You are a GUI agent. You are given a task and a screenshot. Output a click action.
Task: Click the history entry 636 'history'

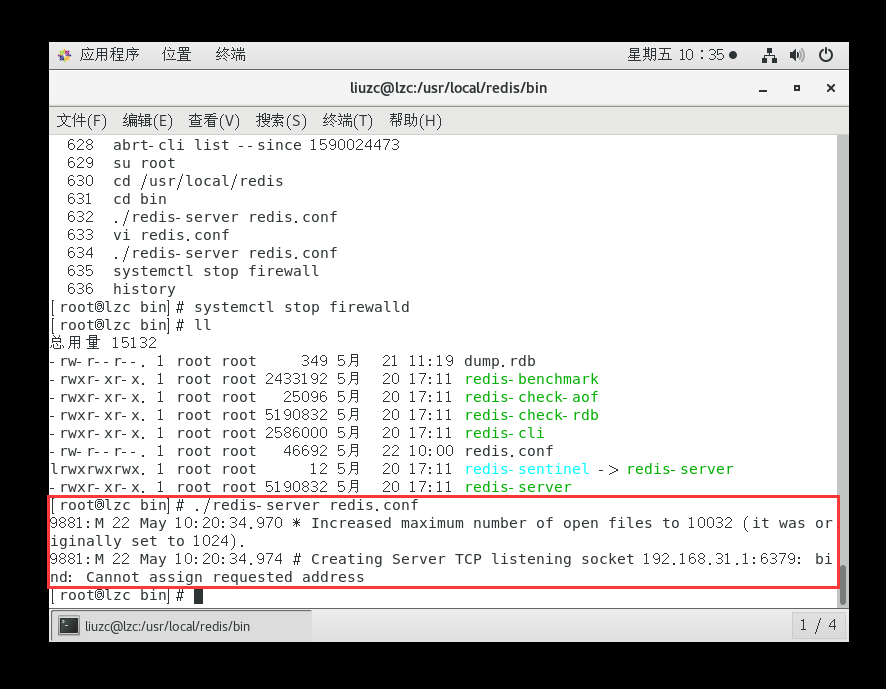pyautogui.click(x=144, y=289)
